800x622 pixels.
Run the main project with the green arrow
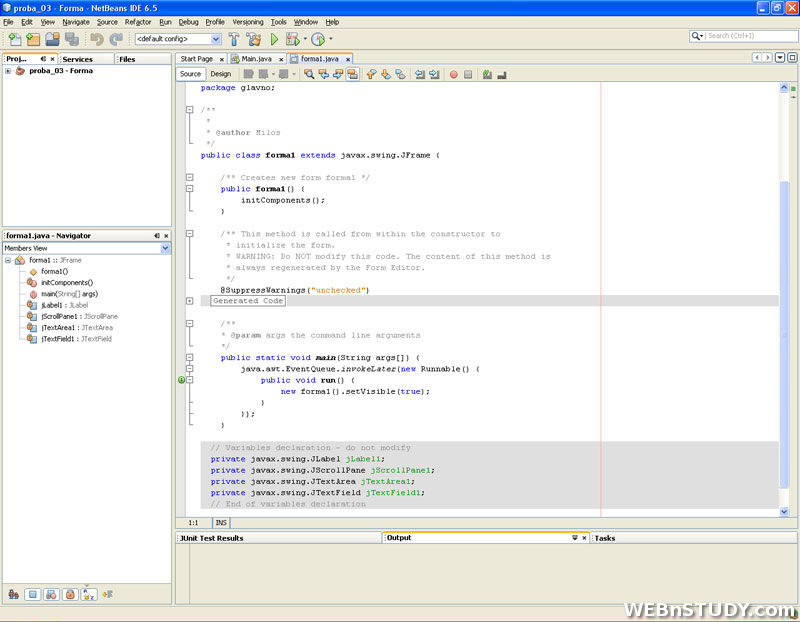pyautogui.click(x=274, y=39)
